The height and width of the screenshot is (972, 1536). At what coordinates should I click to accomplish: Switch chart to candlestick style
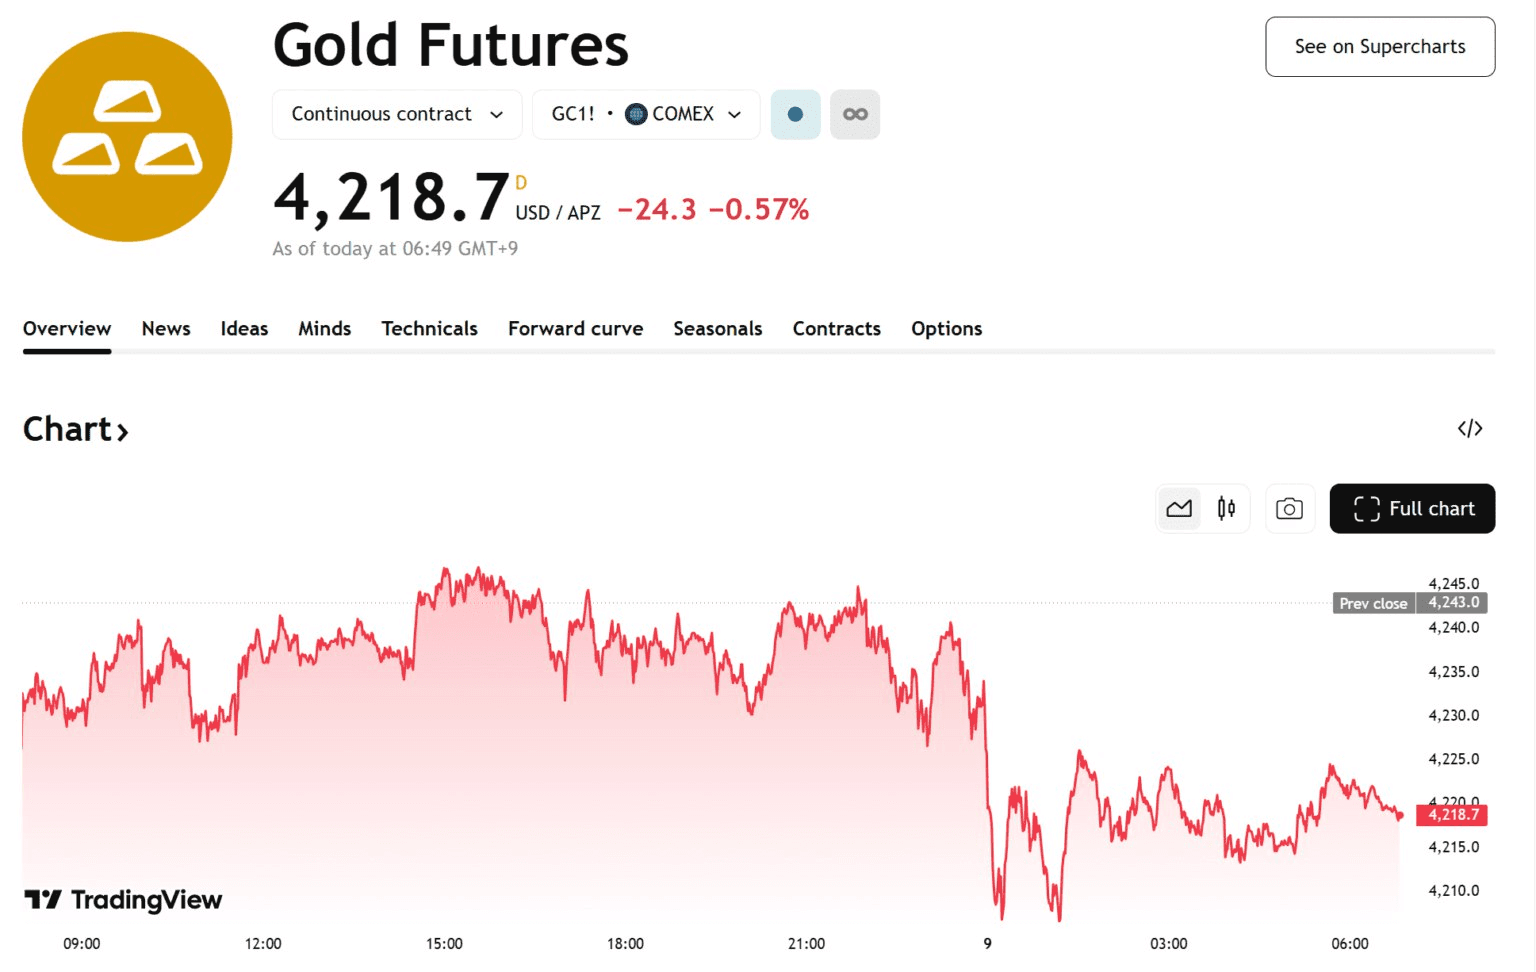click(x=1226, y=509)
